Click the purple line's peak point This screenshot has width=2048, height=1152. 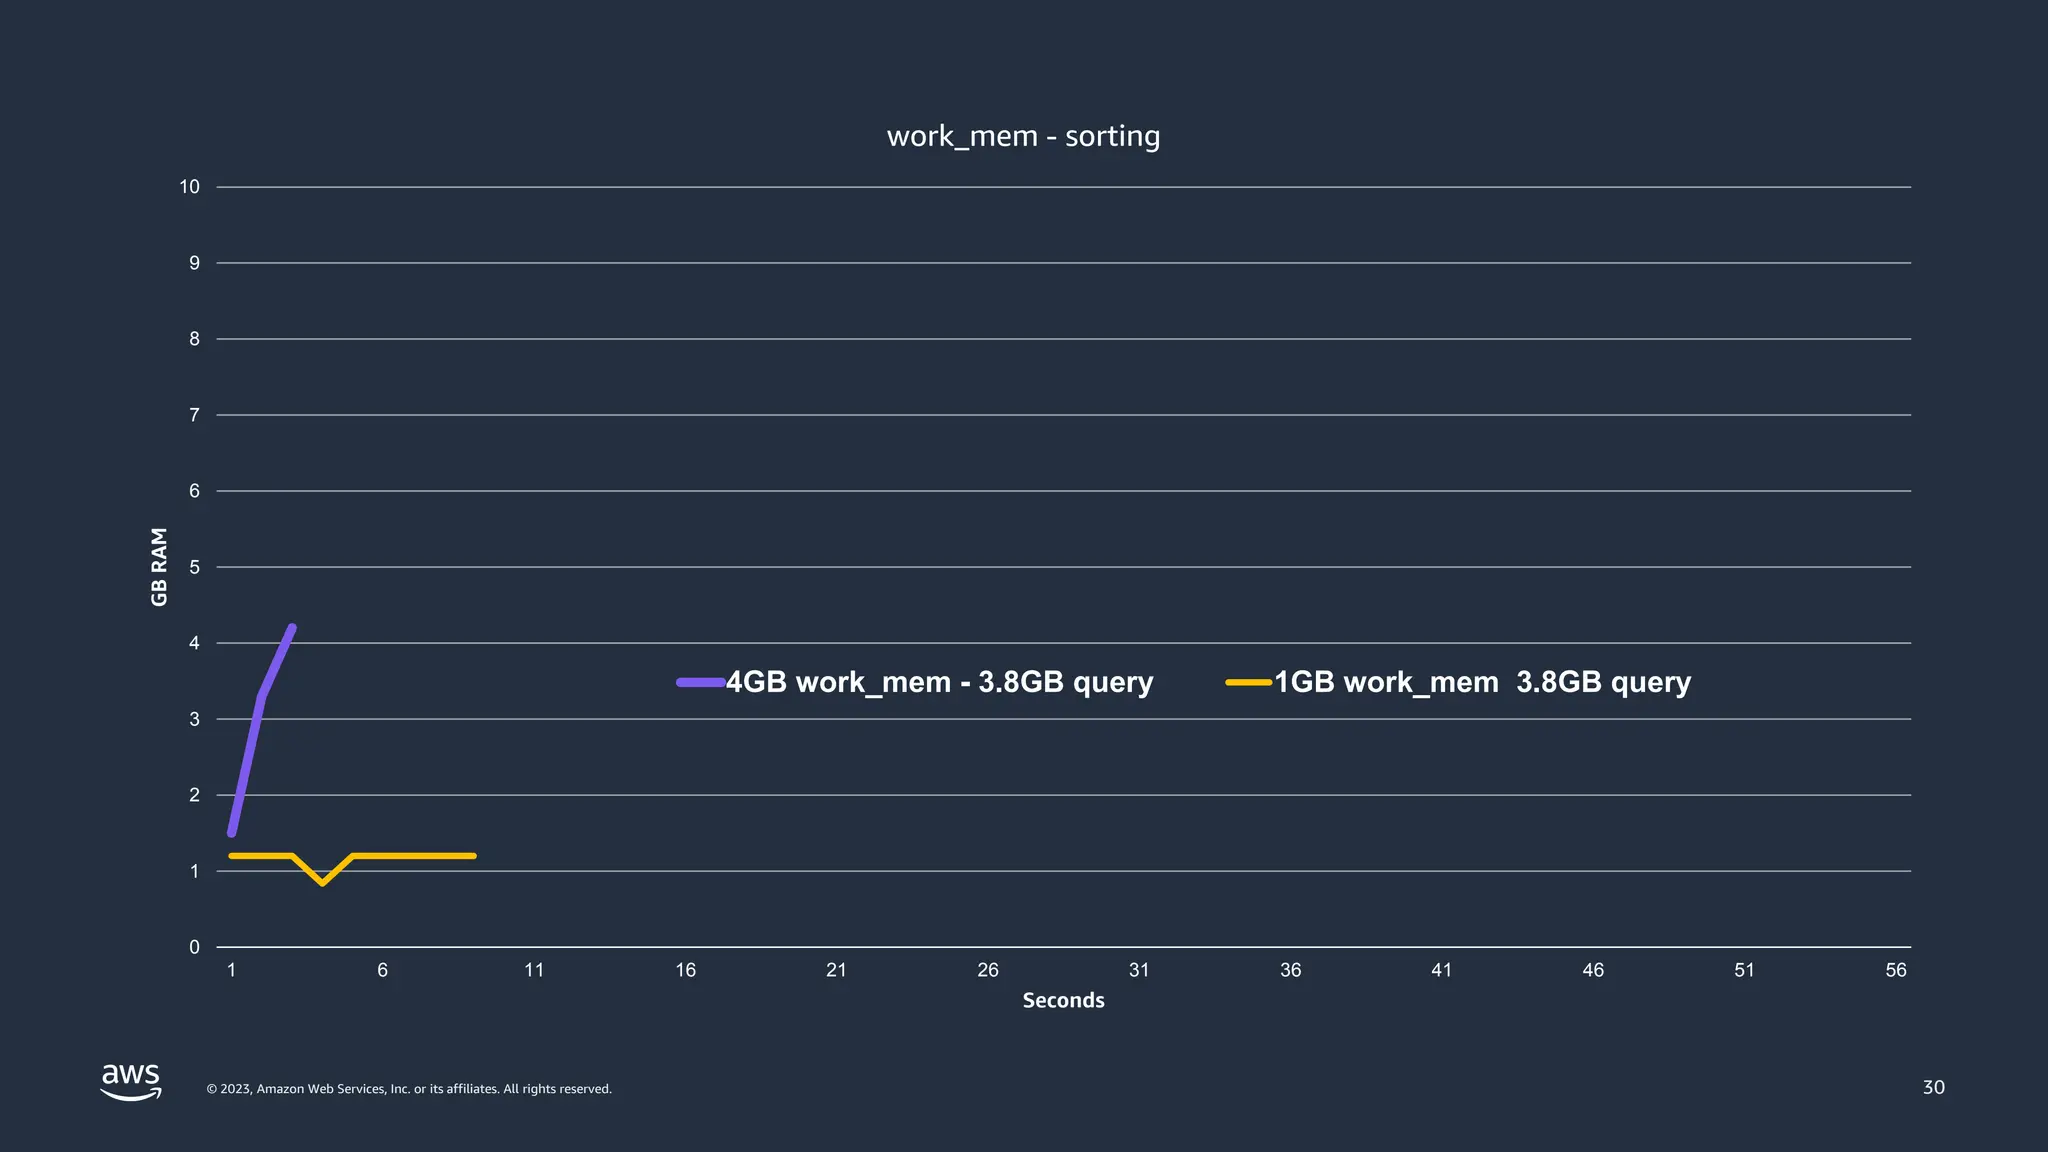coord(292,628)
